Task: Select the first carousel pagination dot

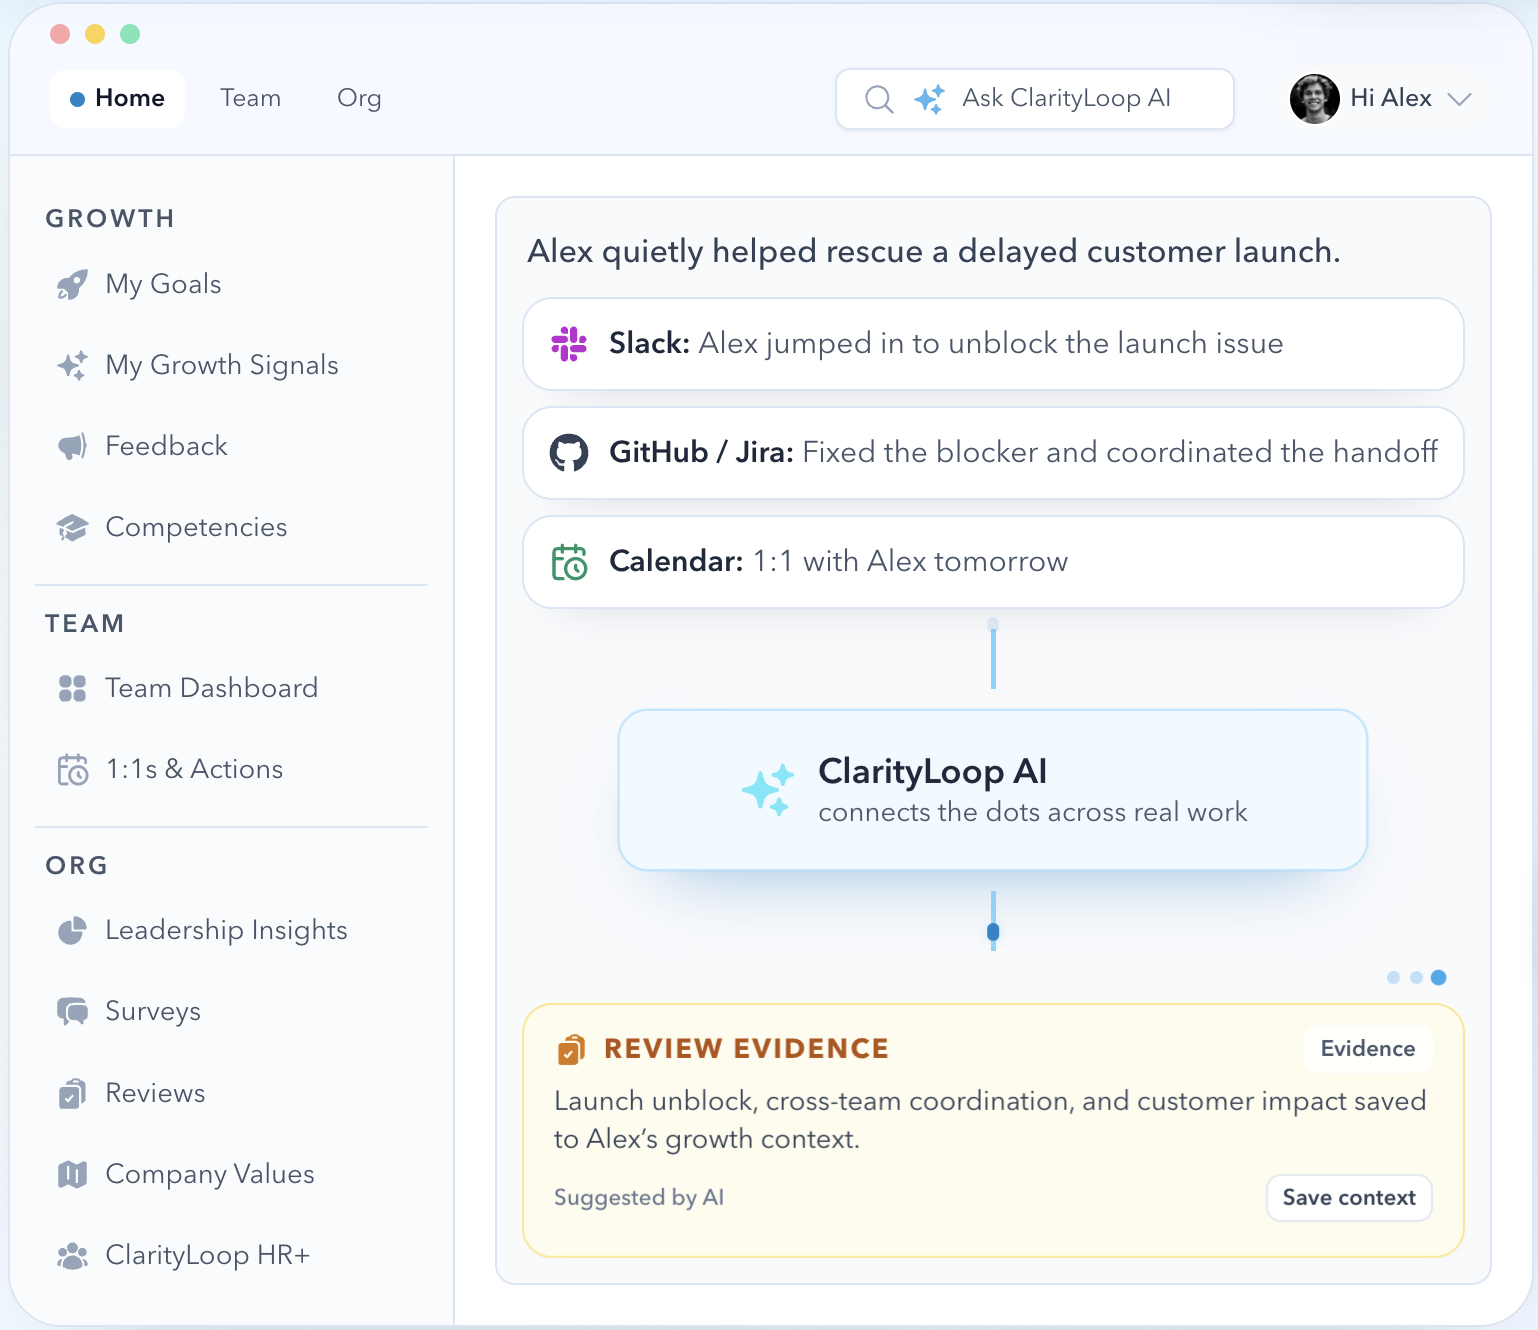Action: coord(1393,978)
